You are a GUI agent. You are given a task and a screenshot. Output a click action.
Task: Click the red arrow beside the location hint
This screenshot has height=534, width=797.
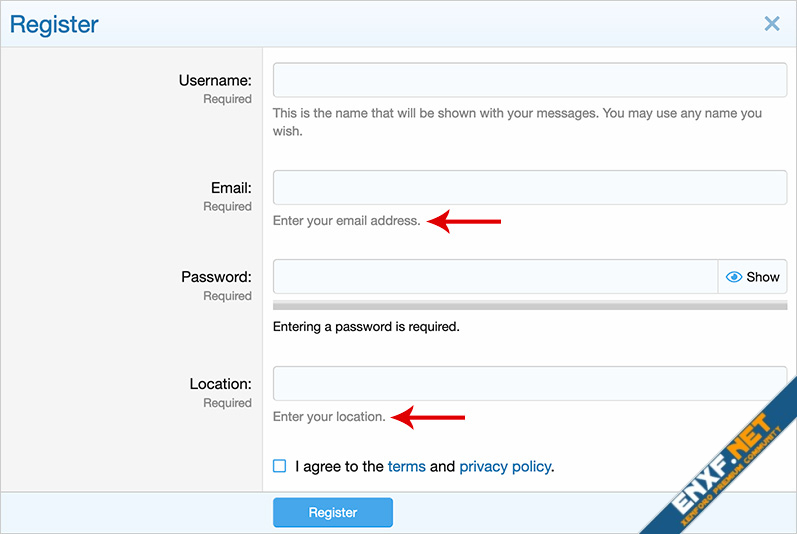point(428,417)
